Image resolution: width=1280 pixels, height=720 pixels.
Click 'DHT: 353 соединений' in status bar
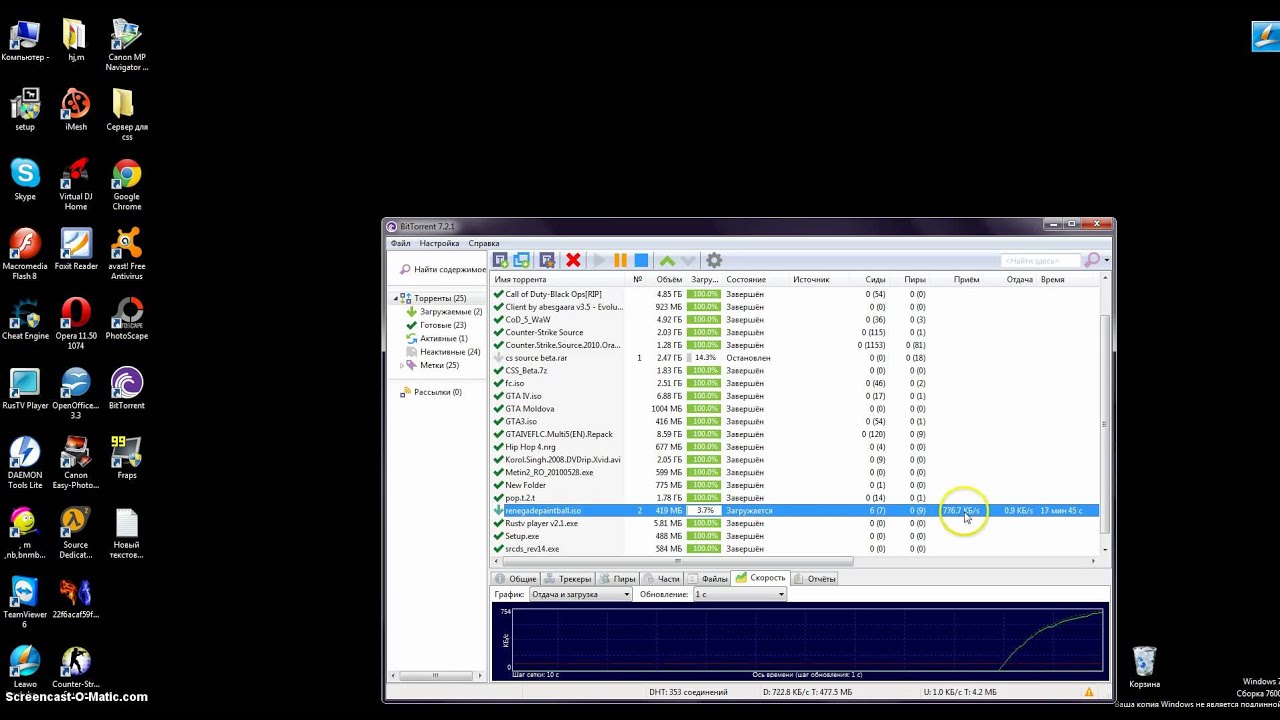(x=688, y=692)
